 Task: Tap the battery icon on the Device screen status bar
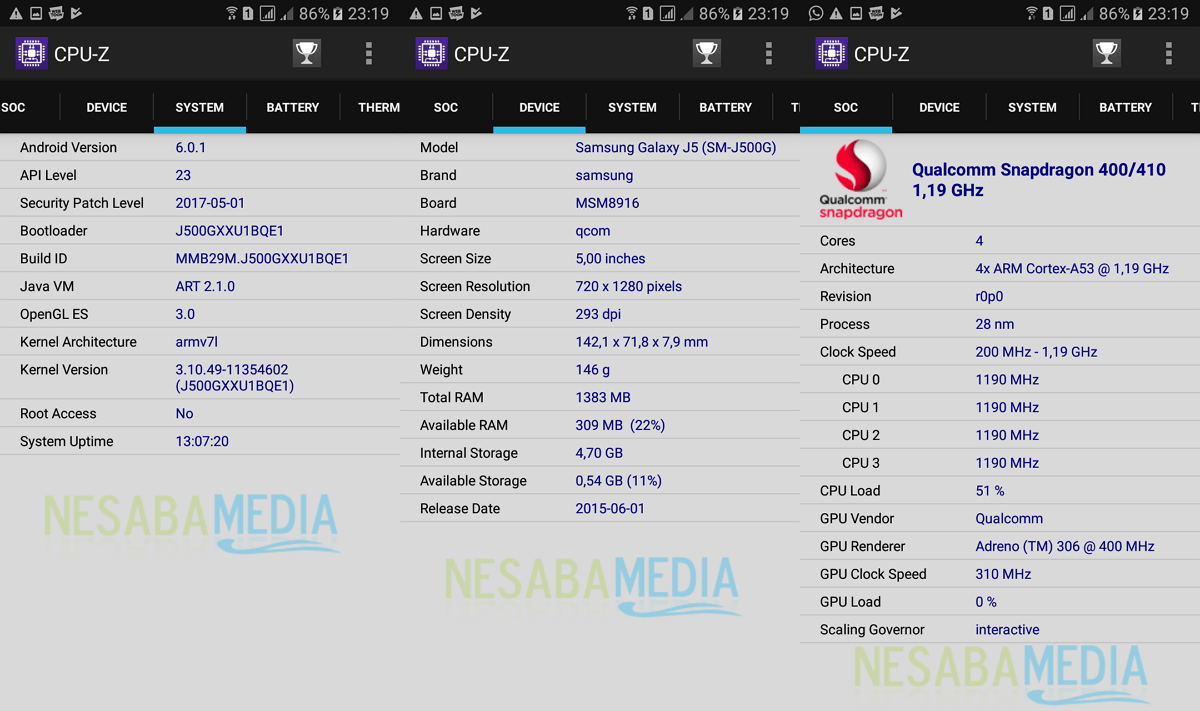click(x=739, y=13)
